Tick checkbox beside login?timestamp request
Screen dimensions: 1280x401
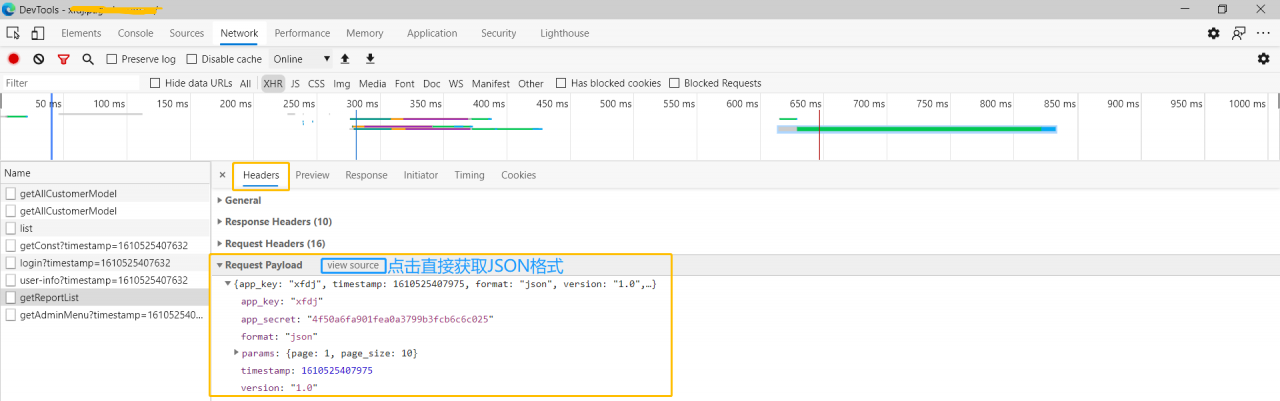11,263
